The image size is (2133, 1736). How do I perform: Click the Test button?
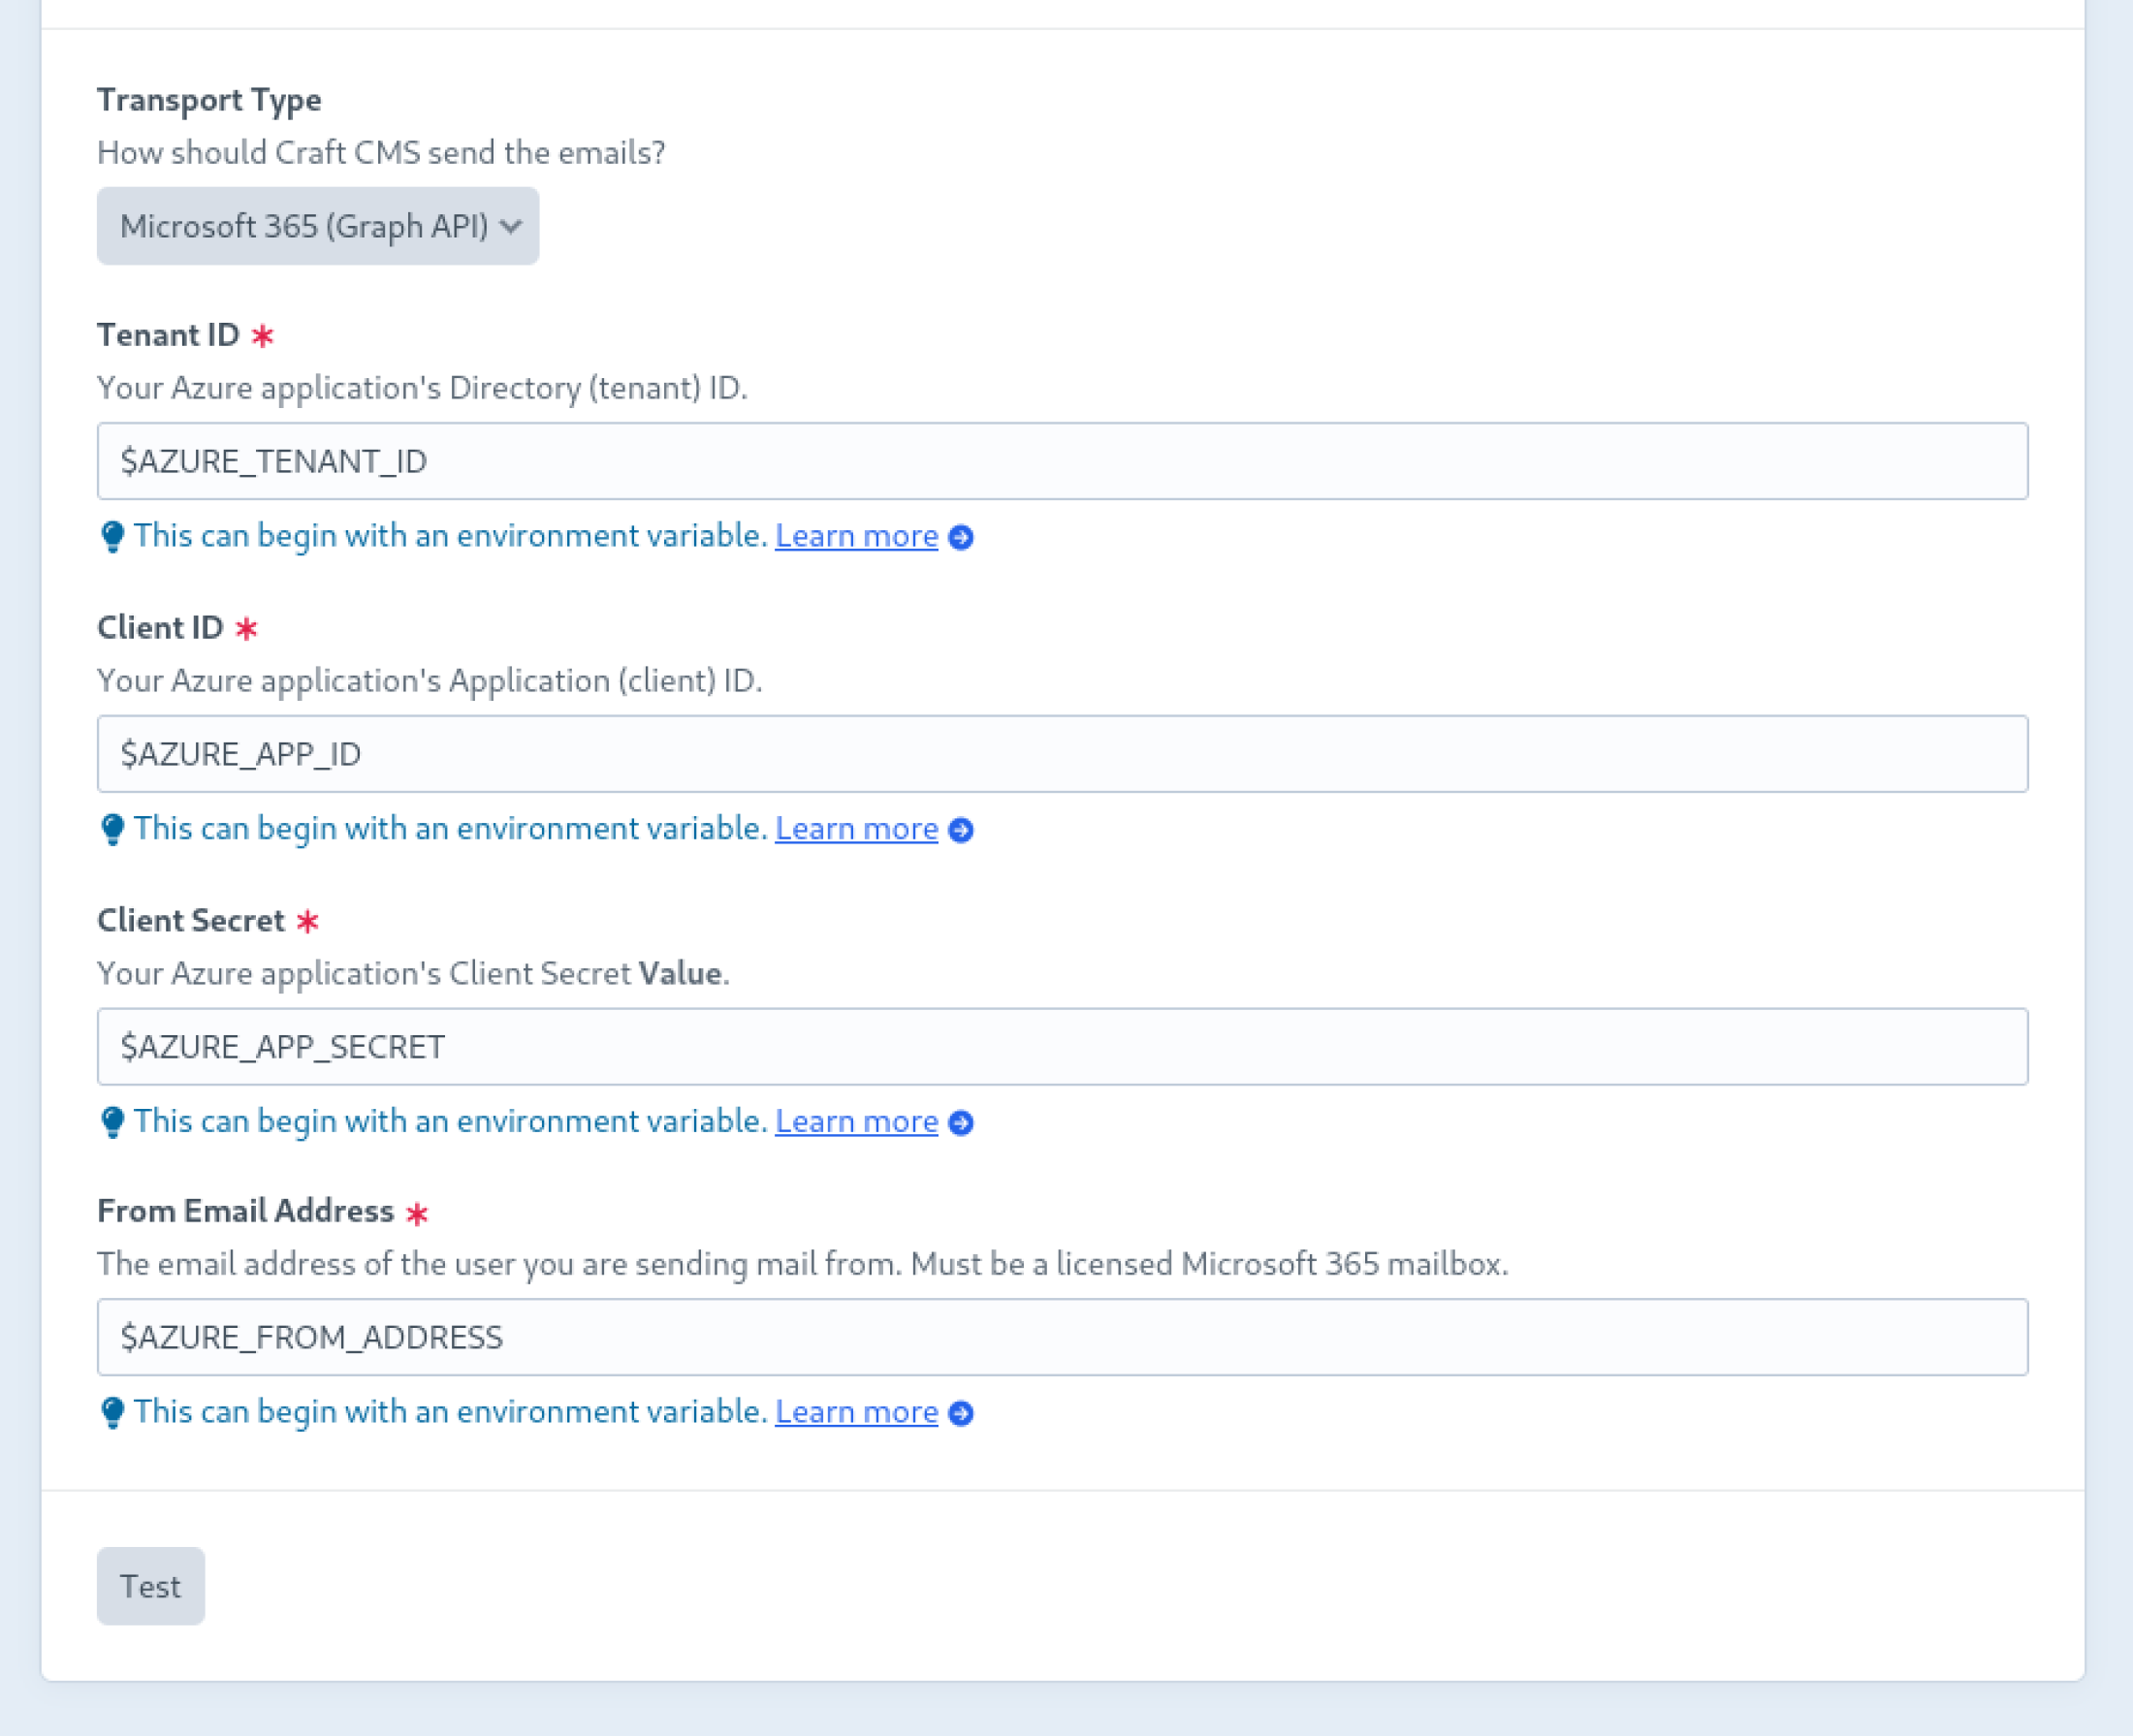(x=151, y=1586)
